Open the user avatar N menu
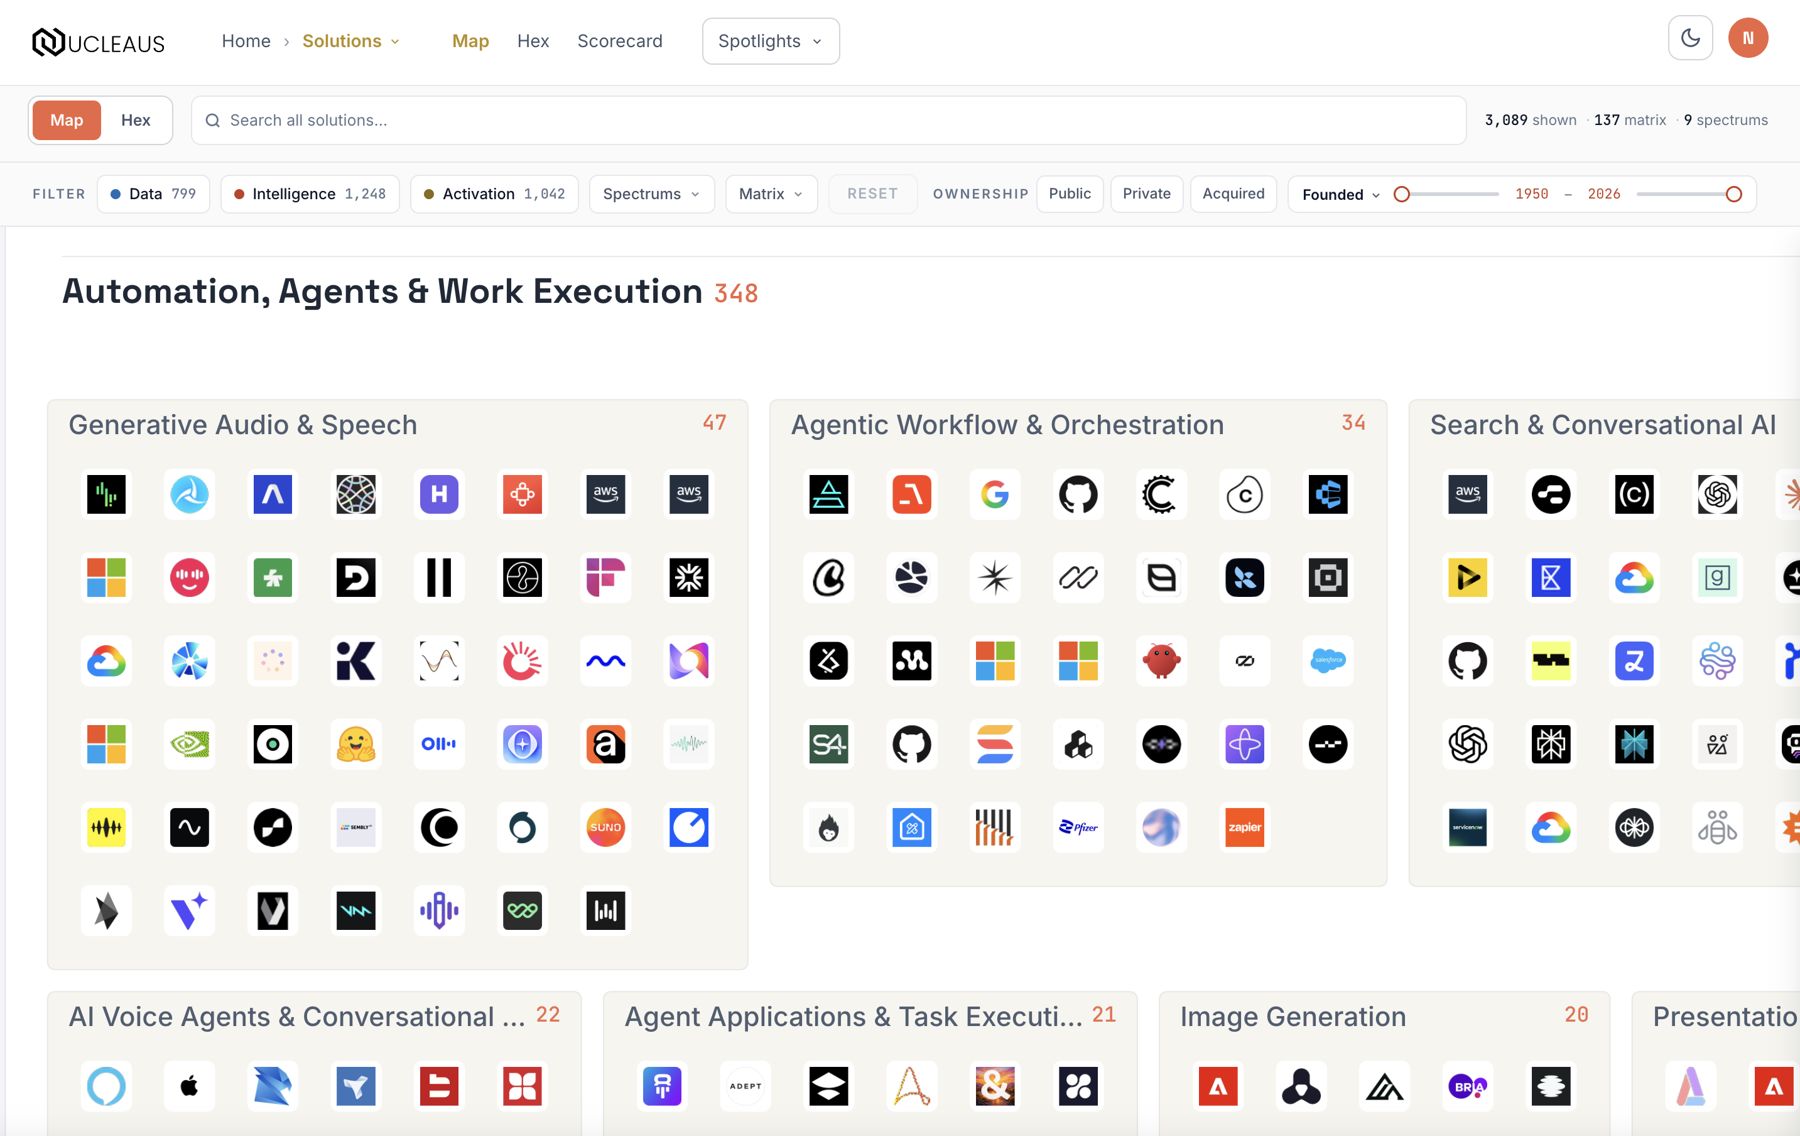 click(1748, 38)
